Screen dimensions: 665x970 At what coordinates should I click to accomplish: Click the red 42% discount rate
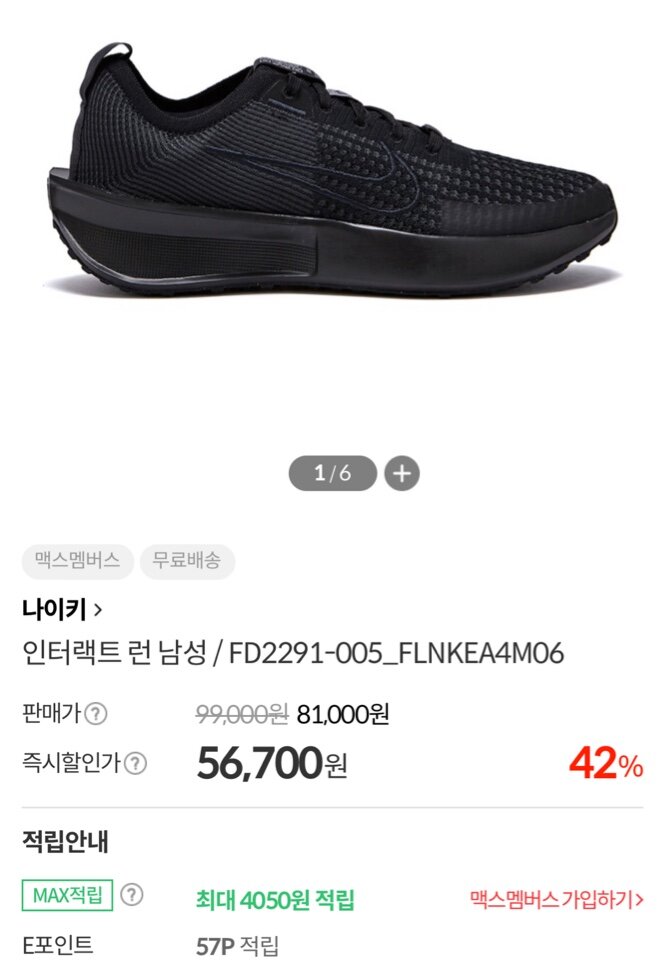[606, 763]
